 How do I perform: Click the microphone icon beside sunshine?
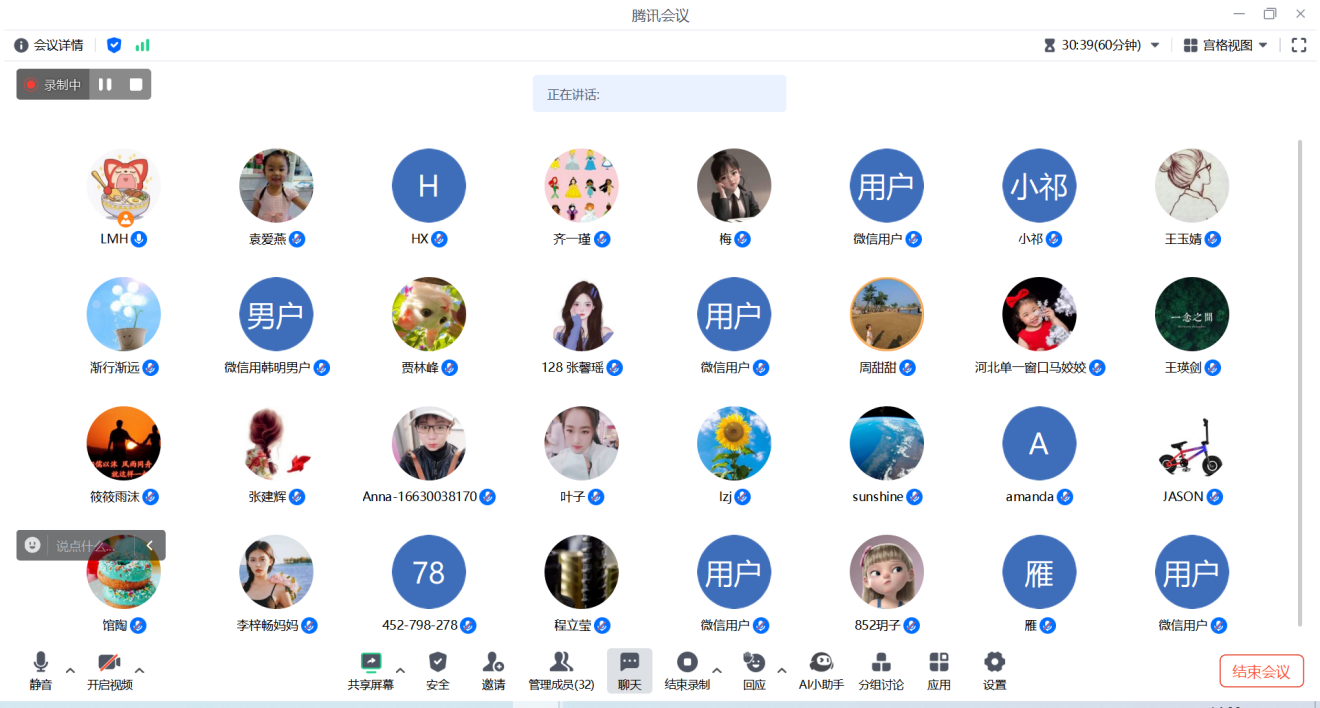coord(914,496)
